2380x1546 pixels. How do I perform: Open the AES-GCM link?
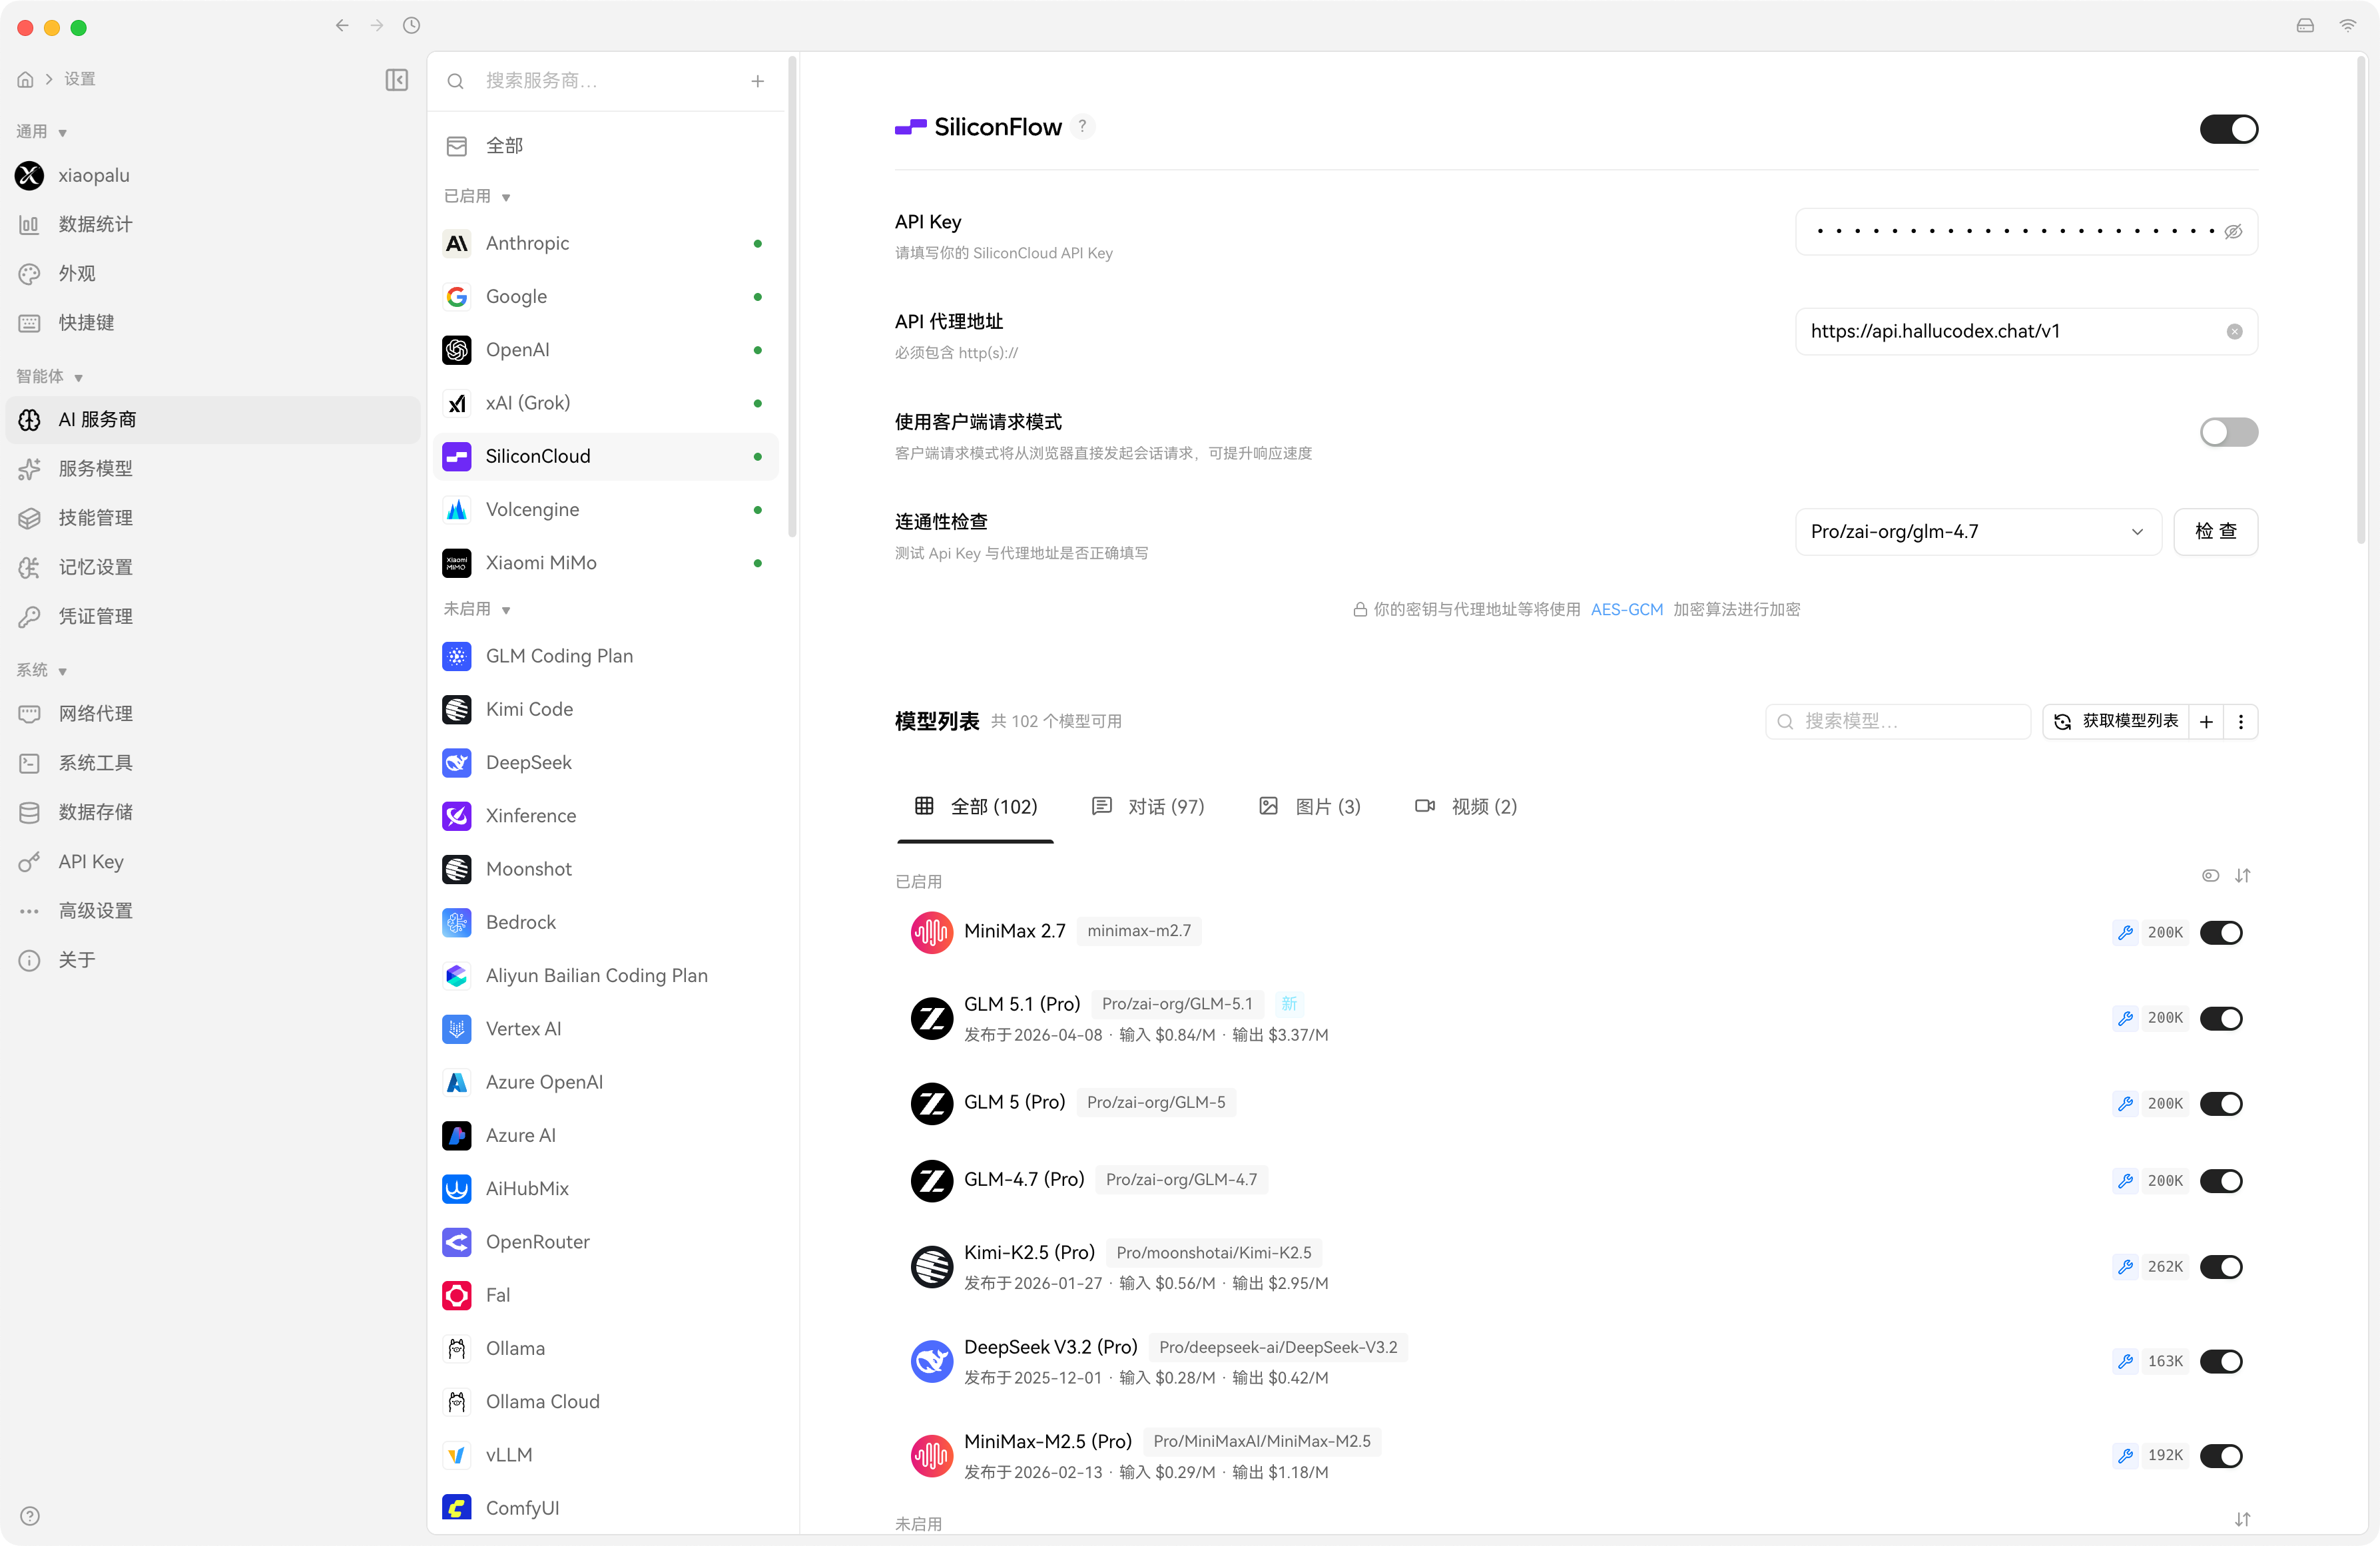1626,610
